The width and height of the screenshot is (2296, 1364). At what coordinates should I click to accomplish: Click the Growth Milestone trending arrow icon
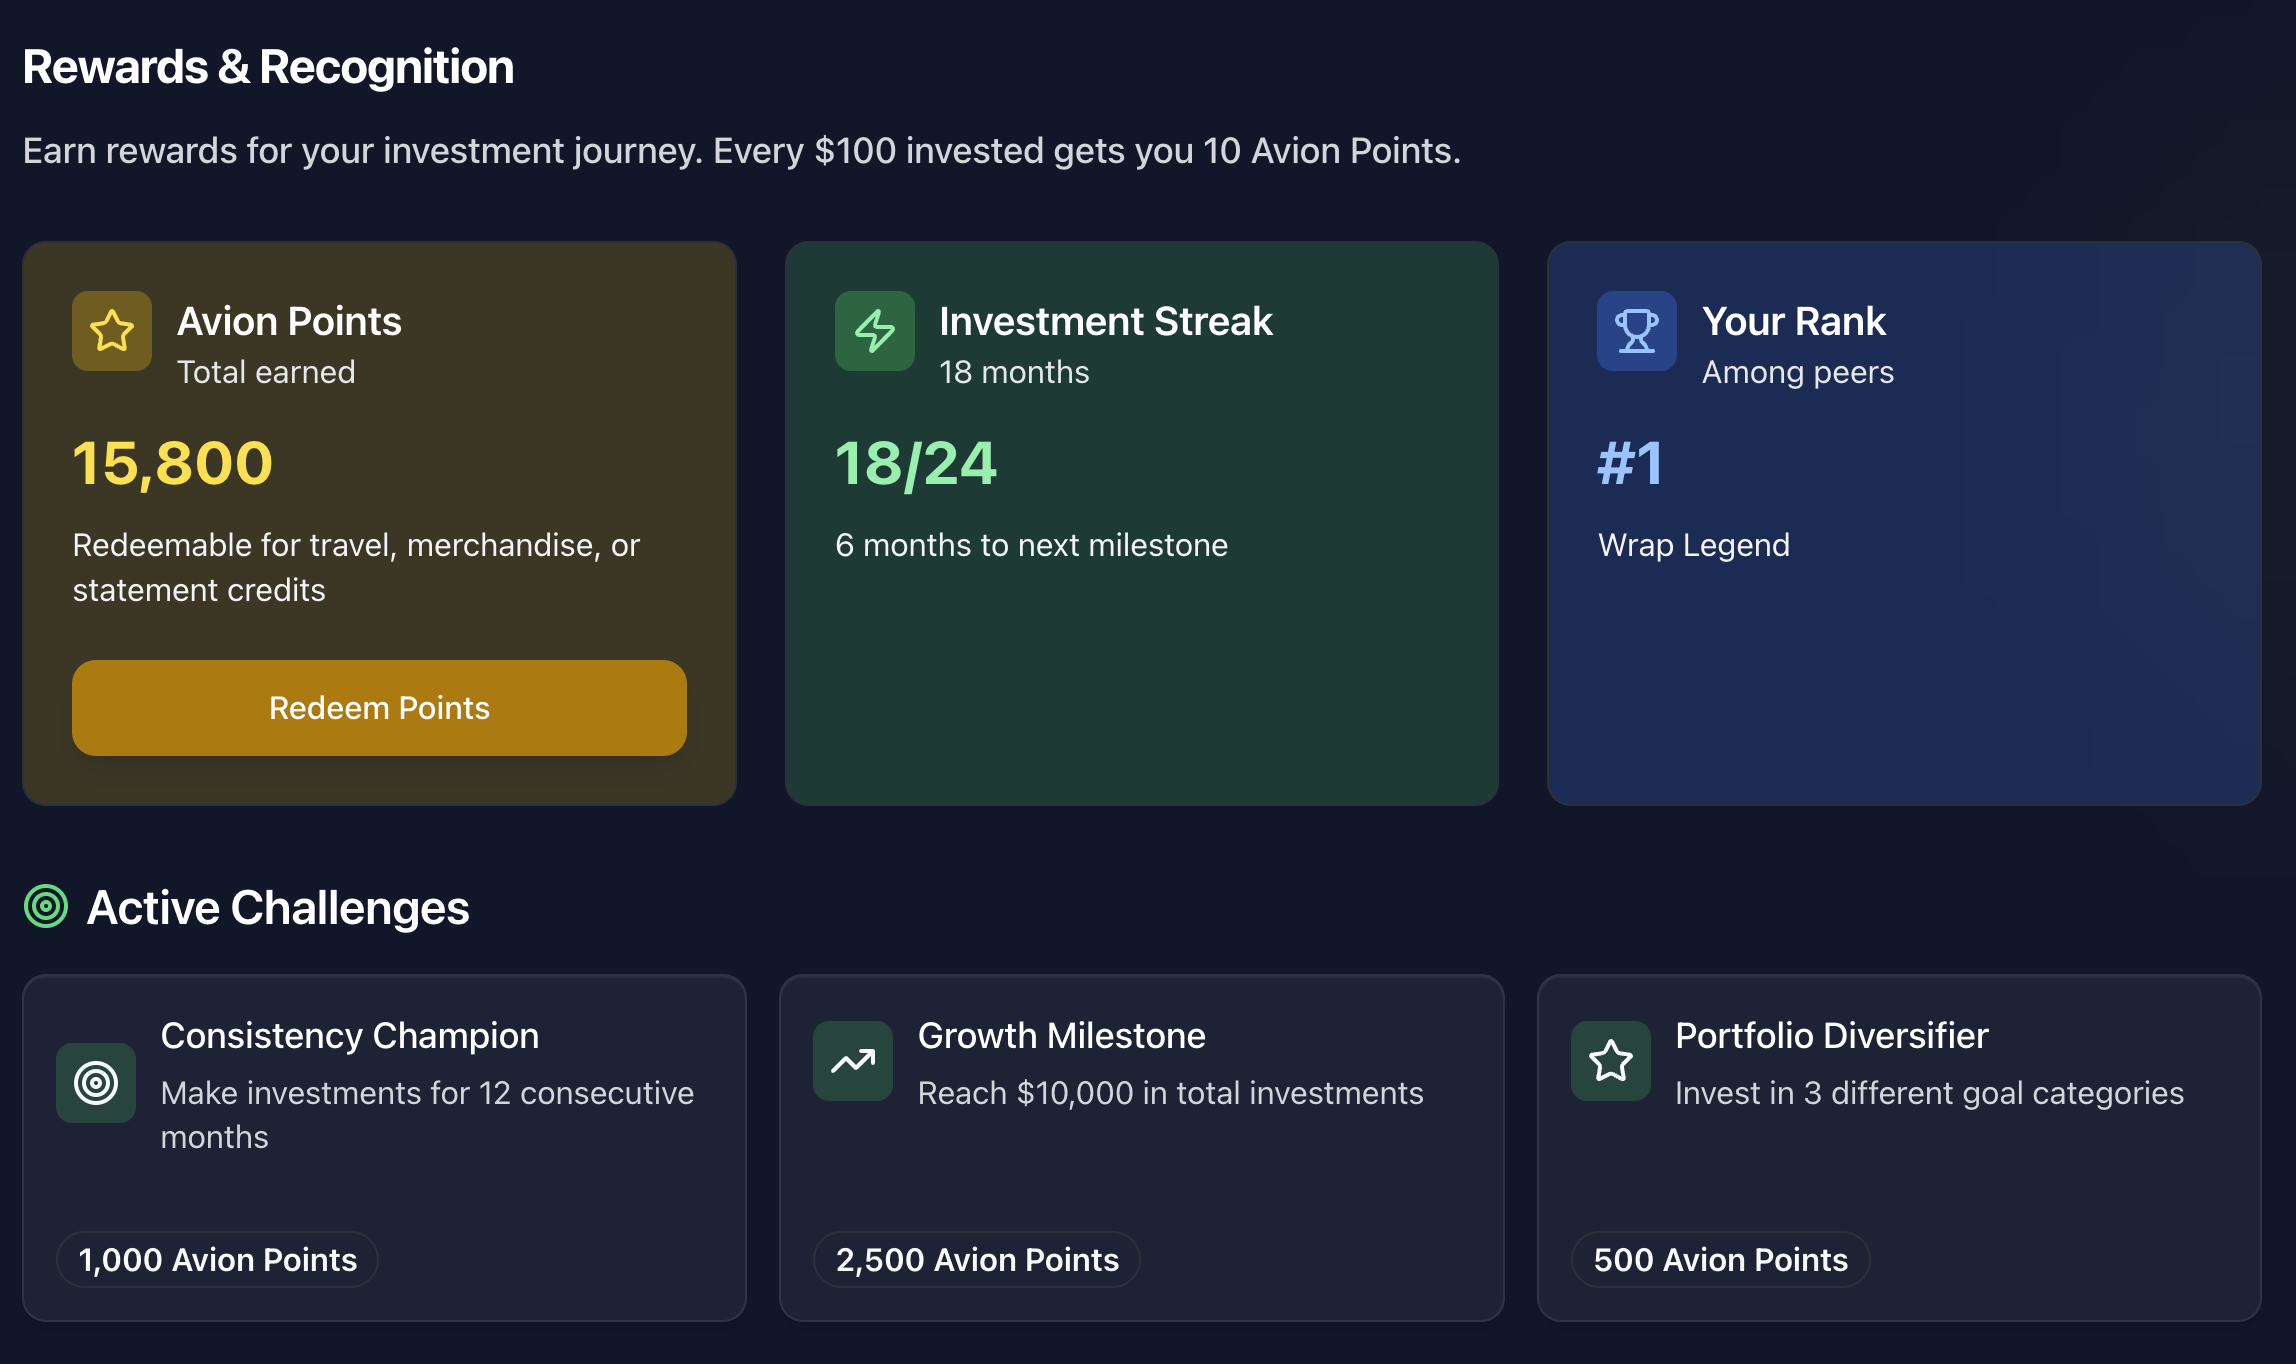[853, 1061]
